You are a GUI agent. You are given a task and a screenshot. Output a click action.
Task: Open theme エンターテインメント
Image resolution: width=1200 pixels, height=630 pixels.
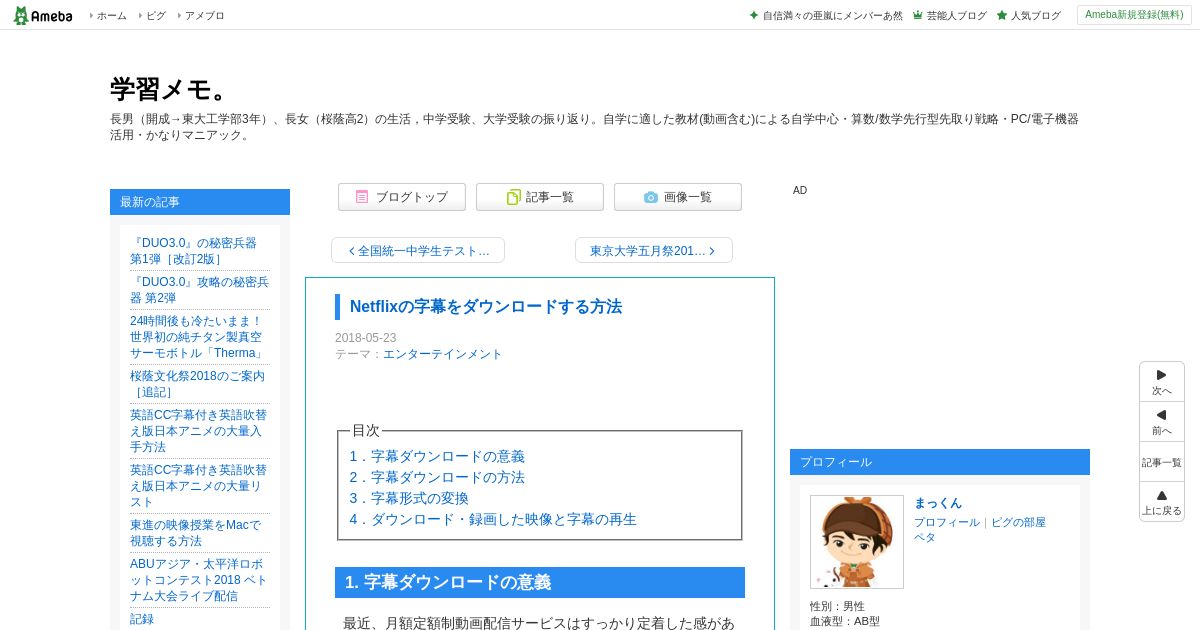pyautogui.click(x=443, y=354)
